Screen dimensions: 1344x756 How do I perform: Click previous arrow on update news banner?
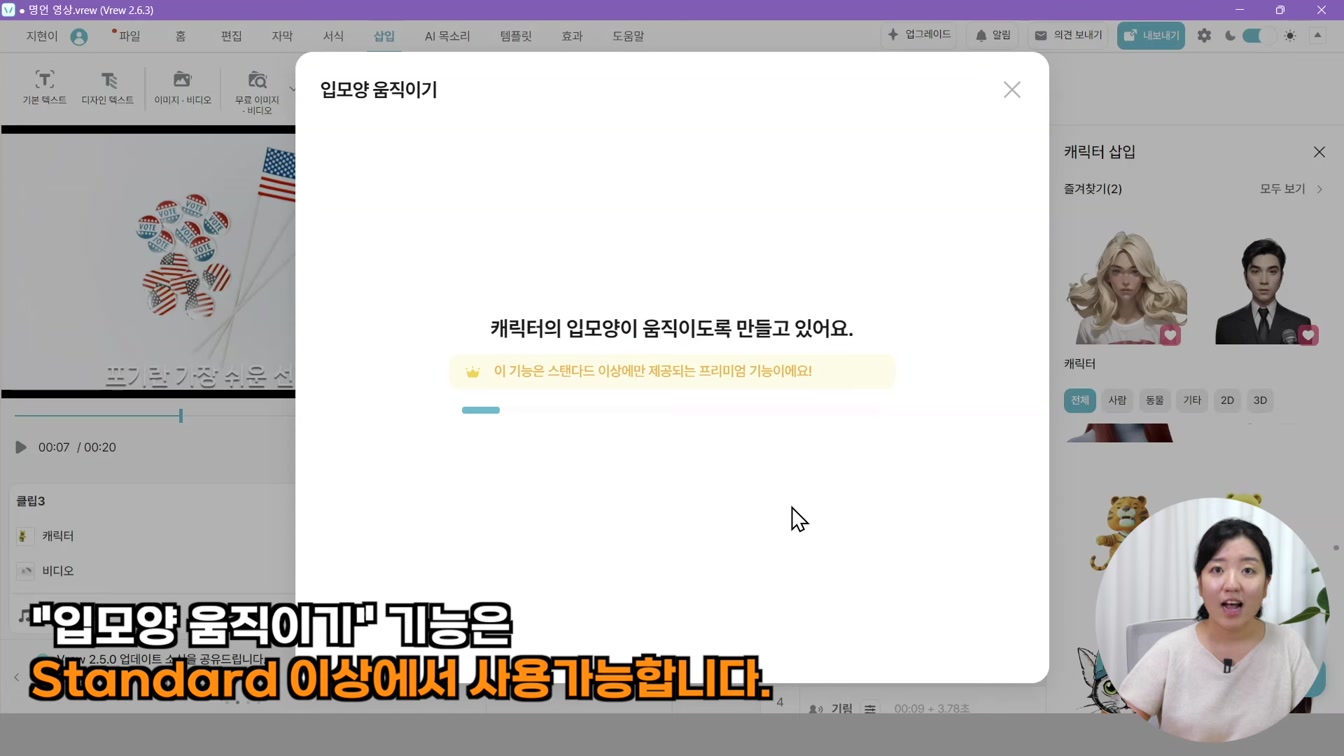17,677
